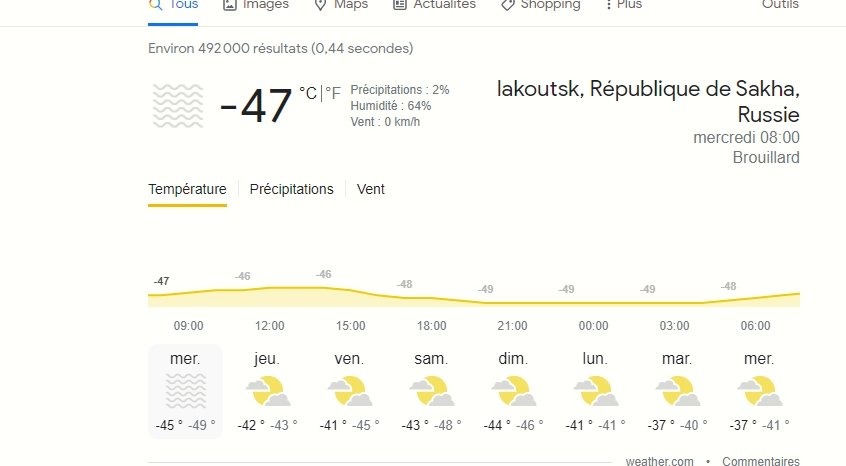846x466 pixels.
Task: Click the fog icon under today's mer.
Action: pyautogui.click(x=186, y=392)
